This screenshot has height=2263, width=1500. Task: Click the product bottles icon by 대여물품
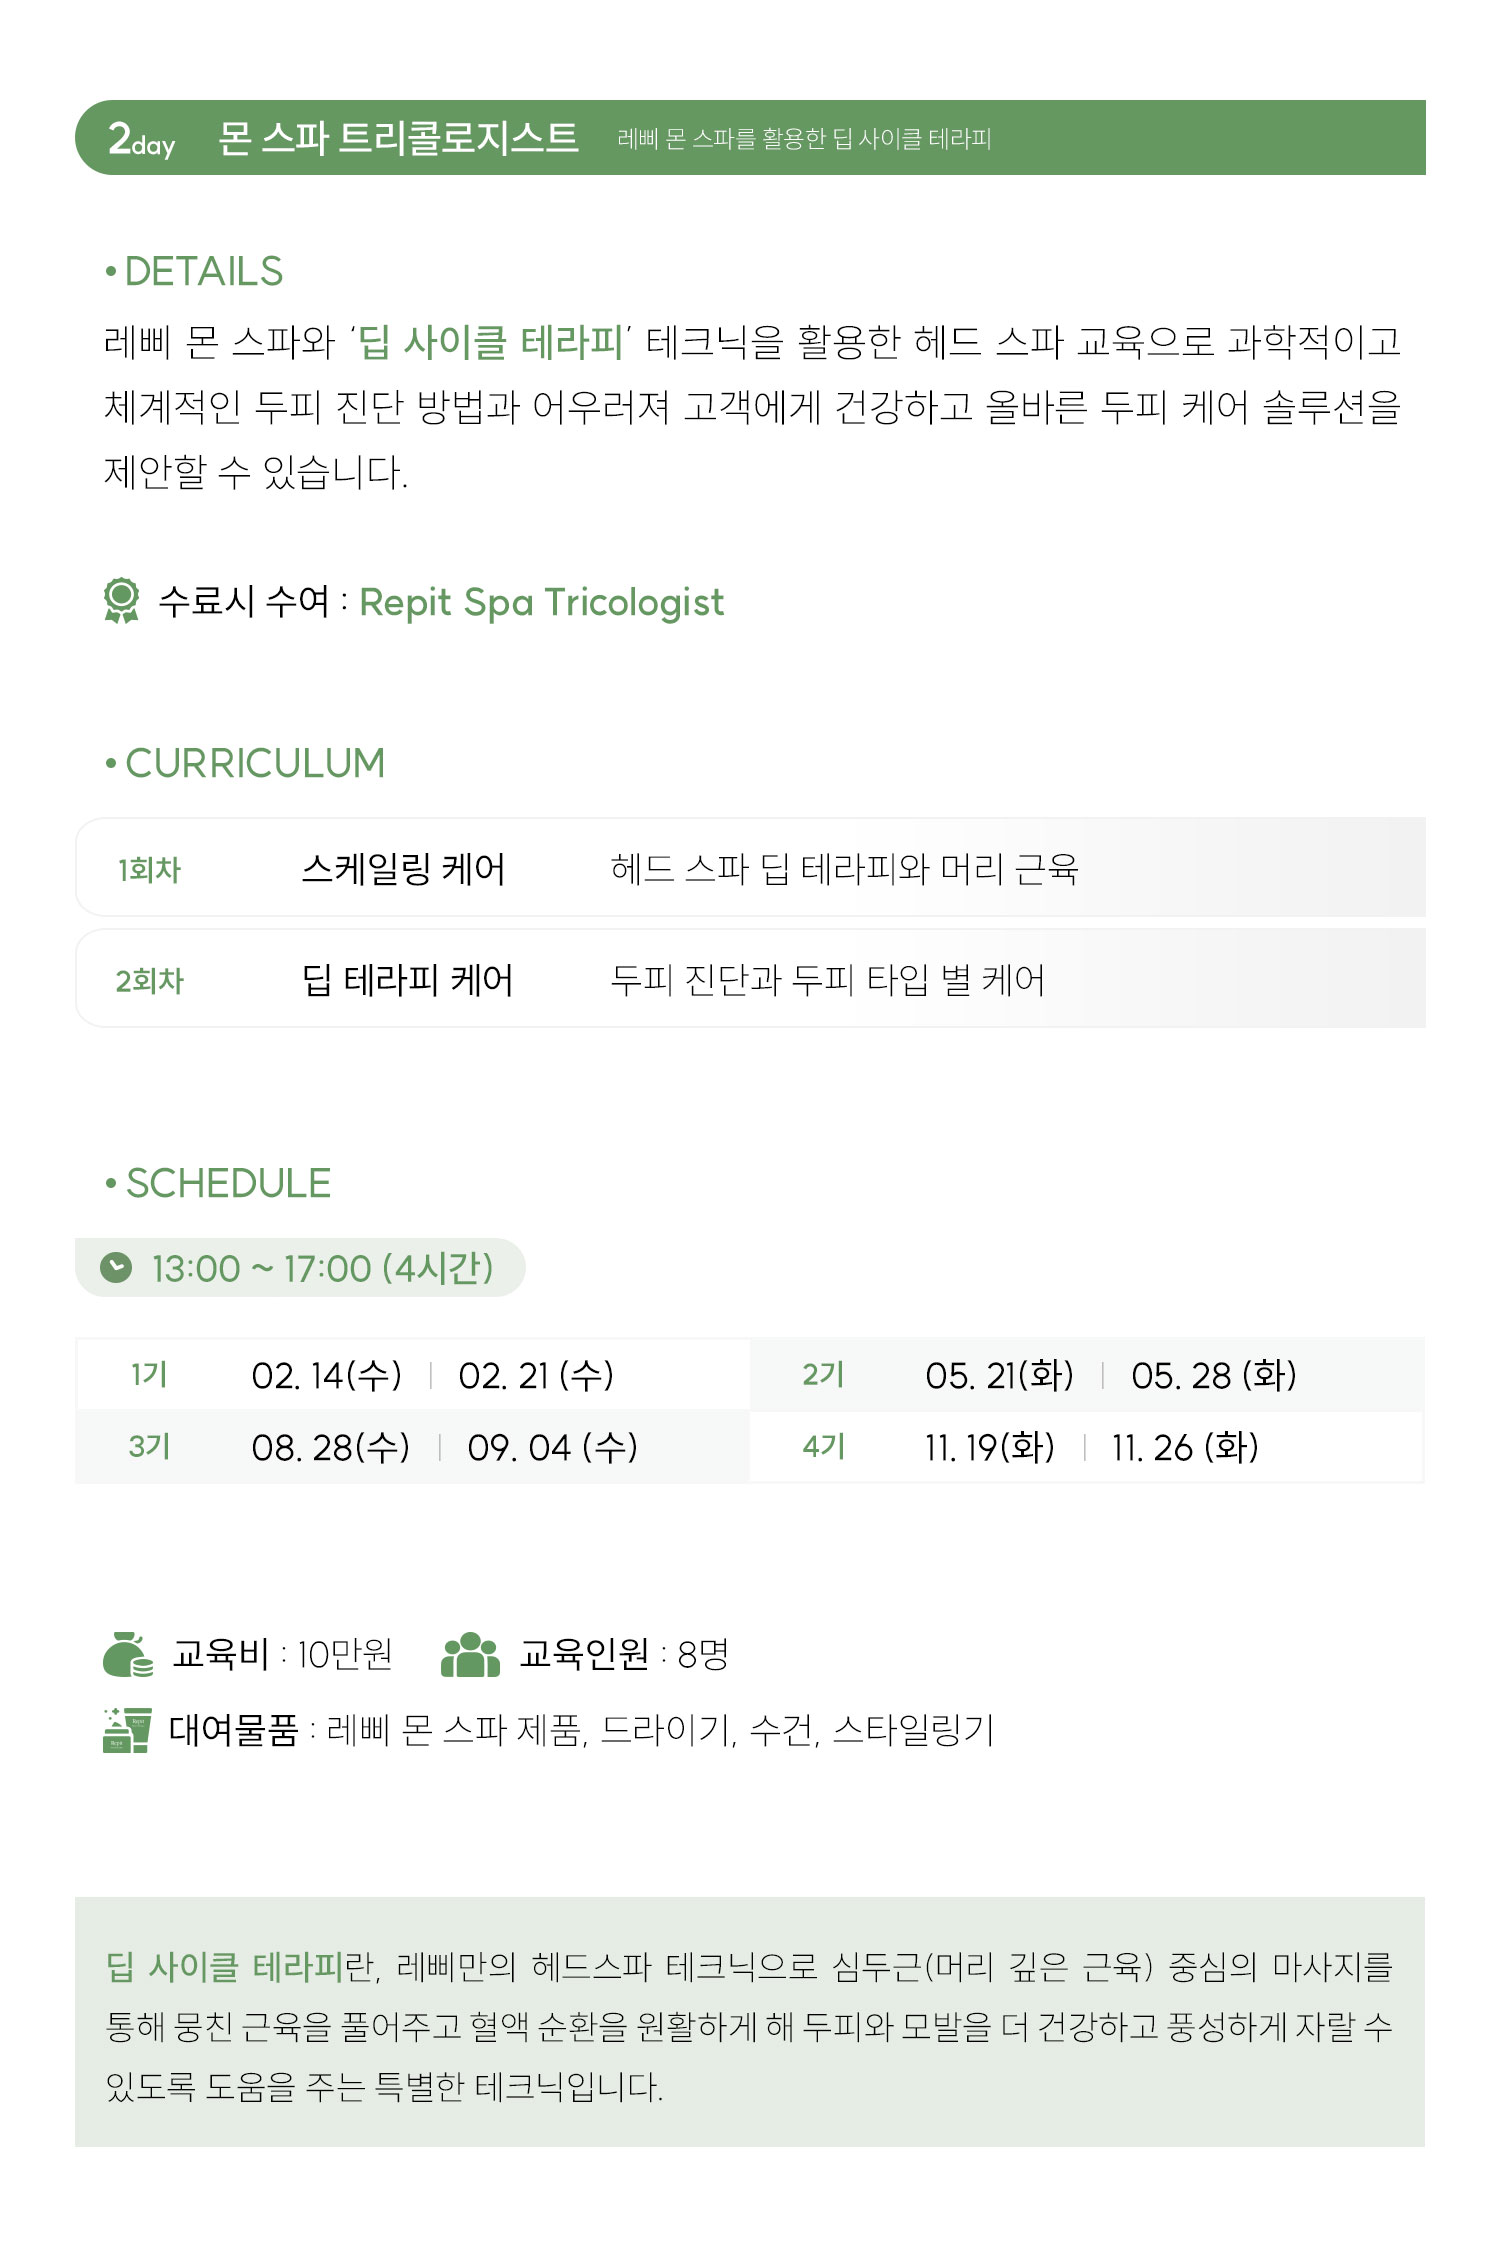coord(127,1730)
